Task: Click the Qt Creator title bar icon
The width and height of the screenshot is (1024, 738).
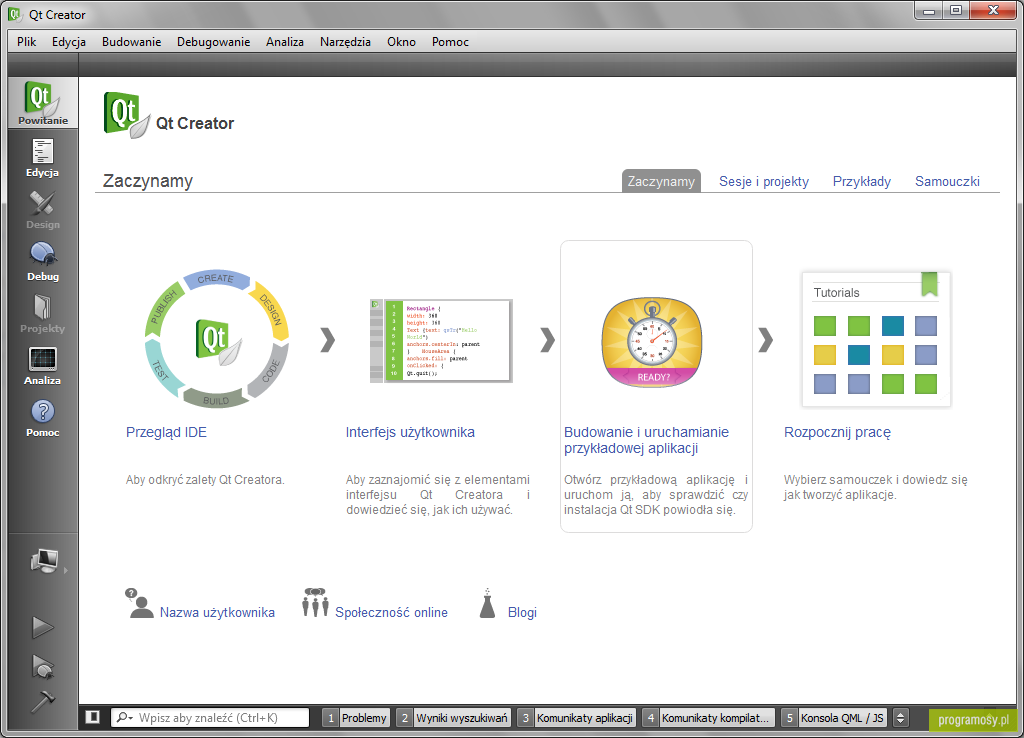Action: tap(15, 14)
